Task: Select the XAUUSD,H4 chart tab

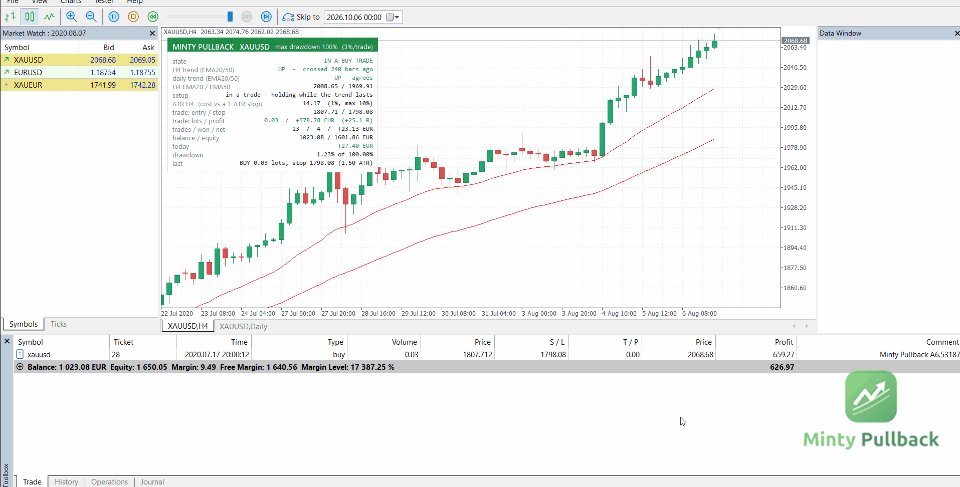Action: 187,327
